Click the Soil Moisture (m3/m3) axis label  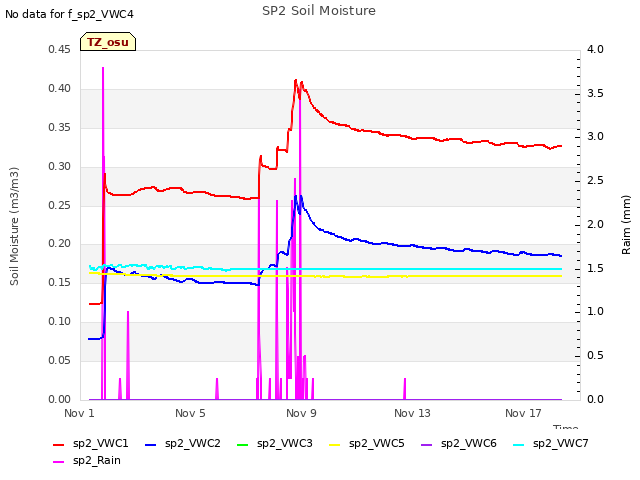14,226
